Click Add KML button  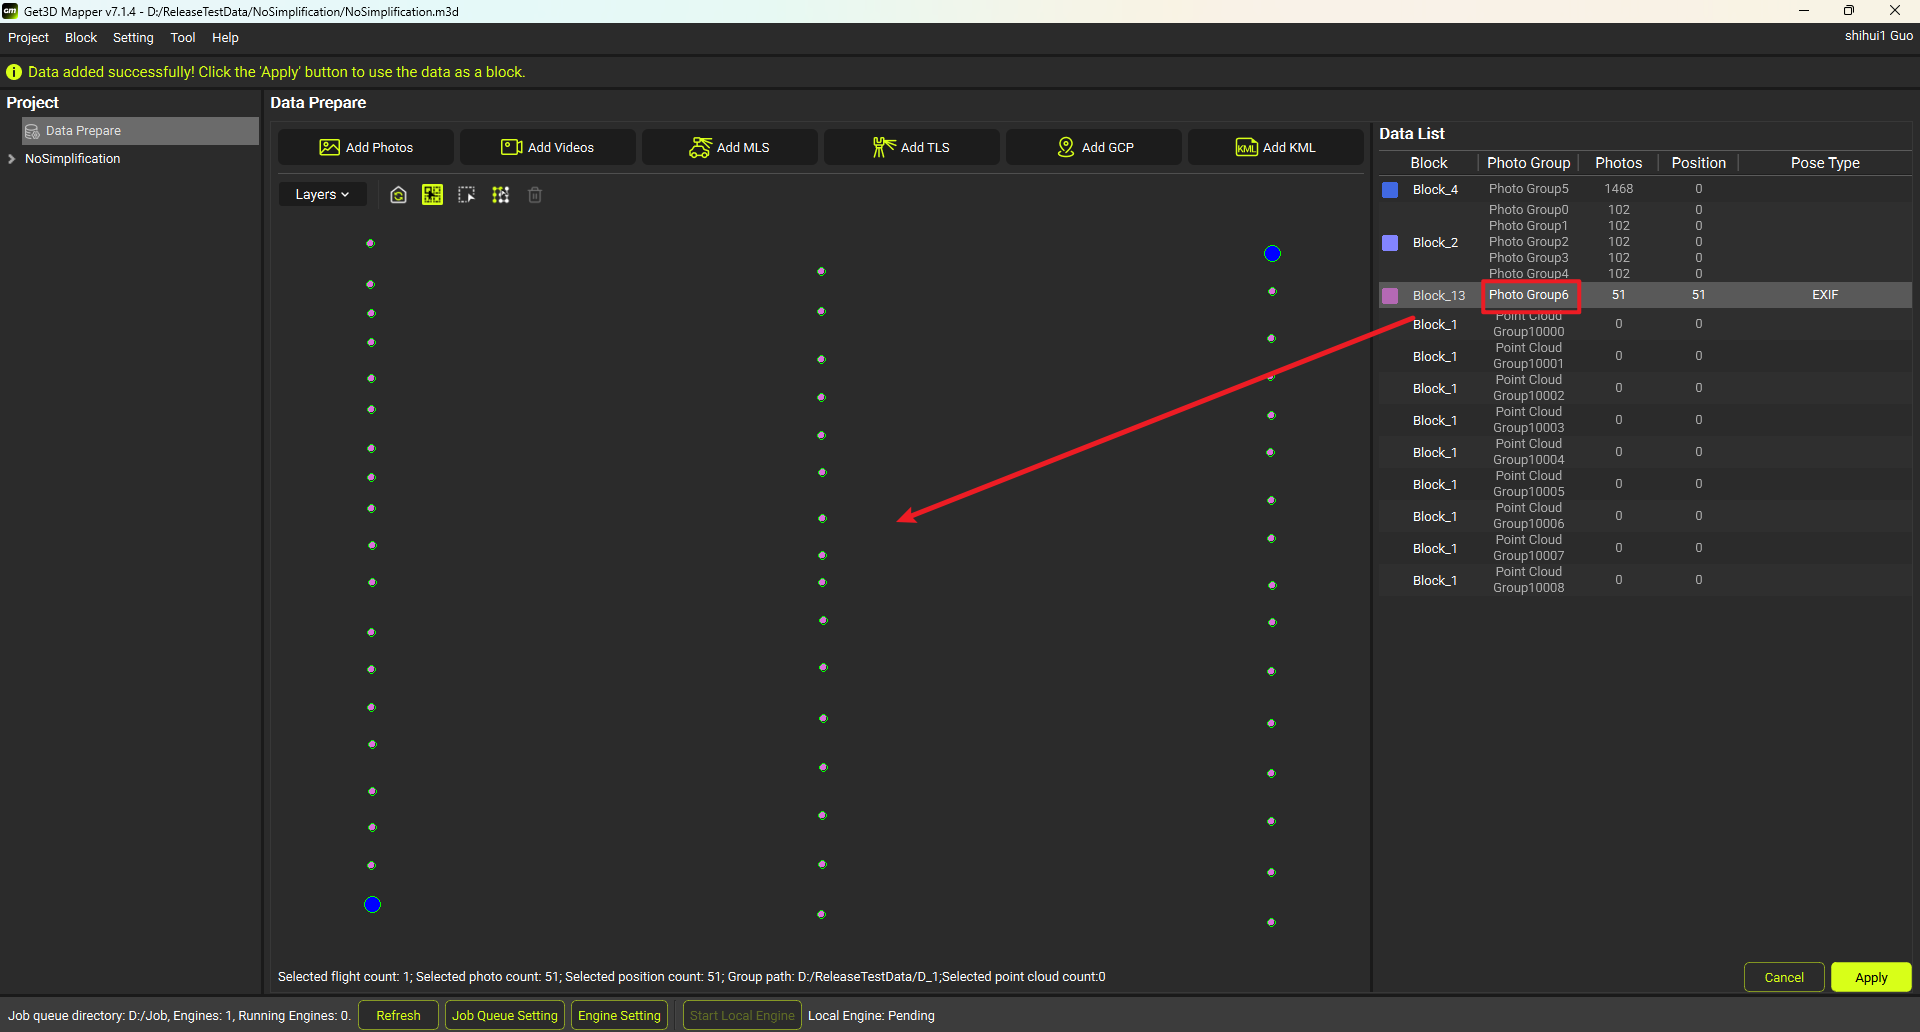click(x=1275, y=147)
